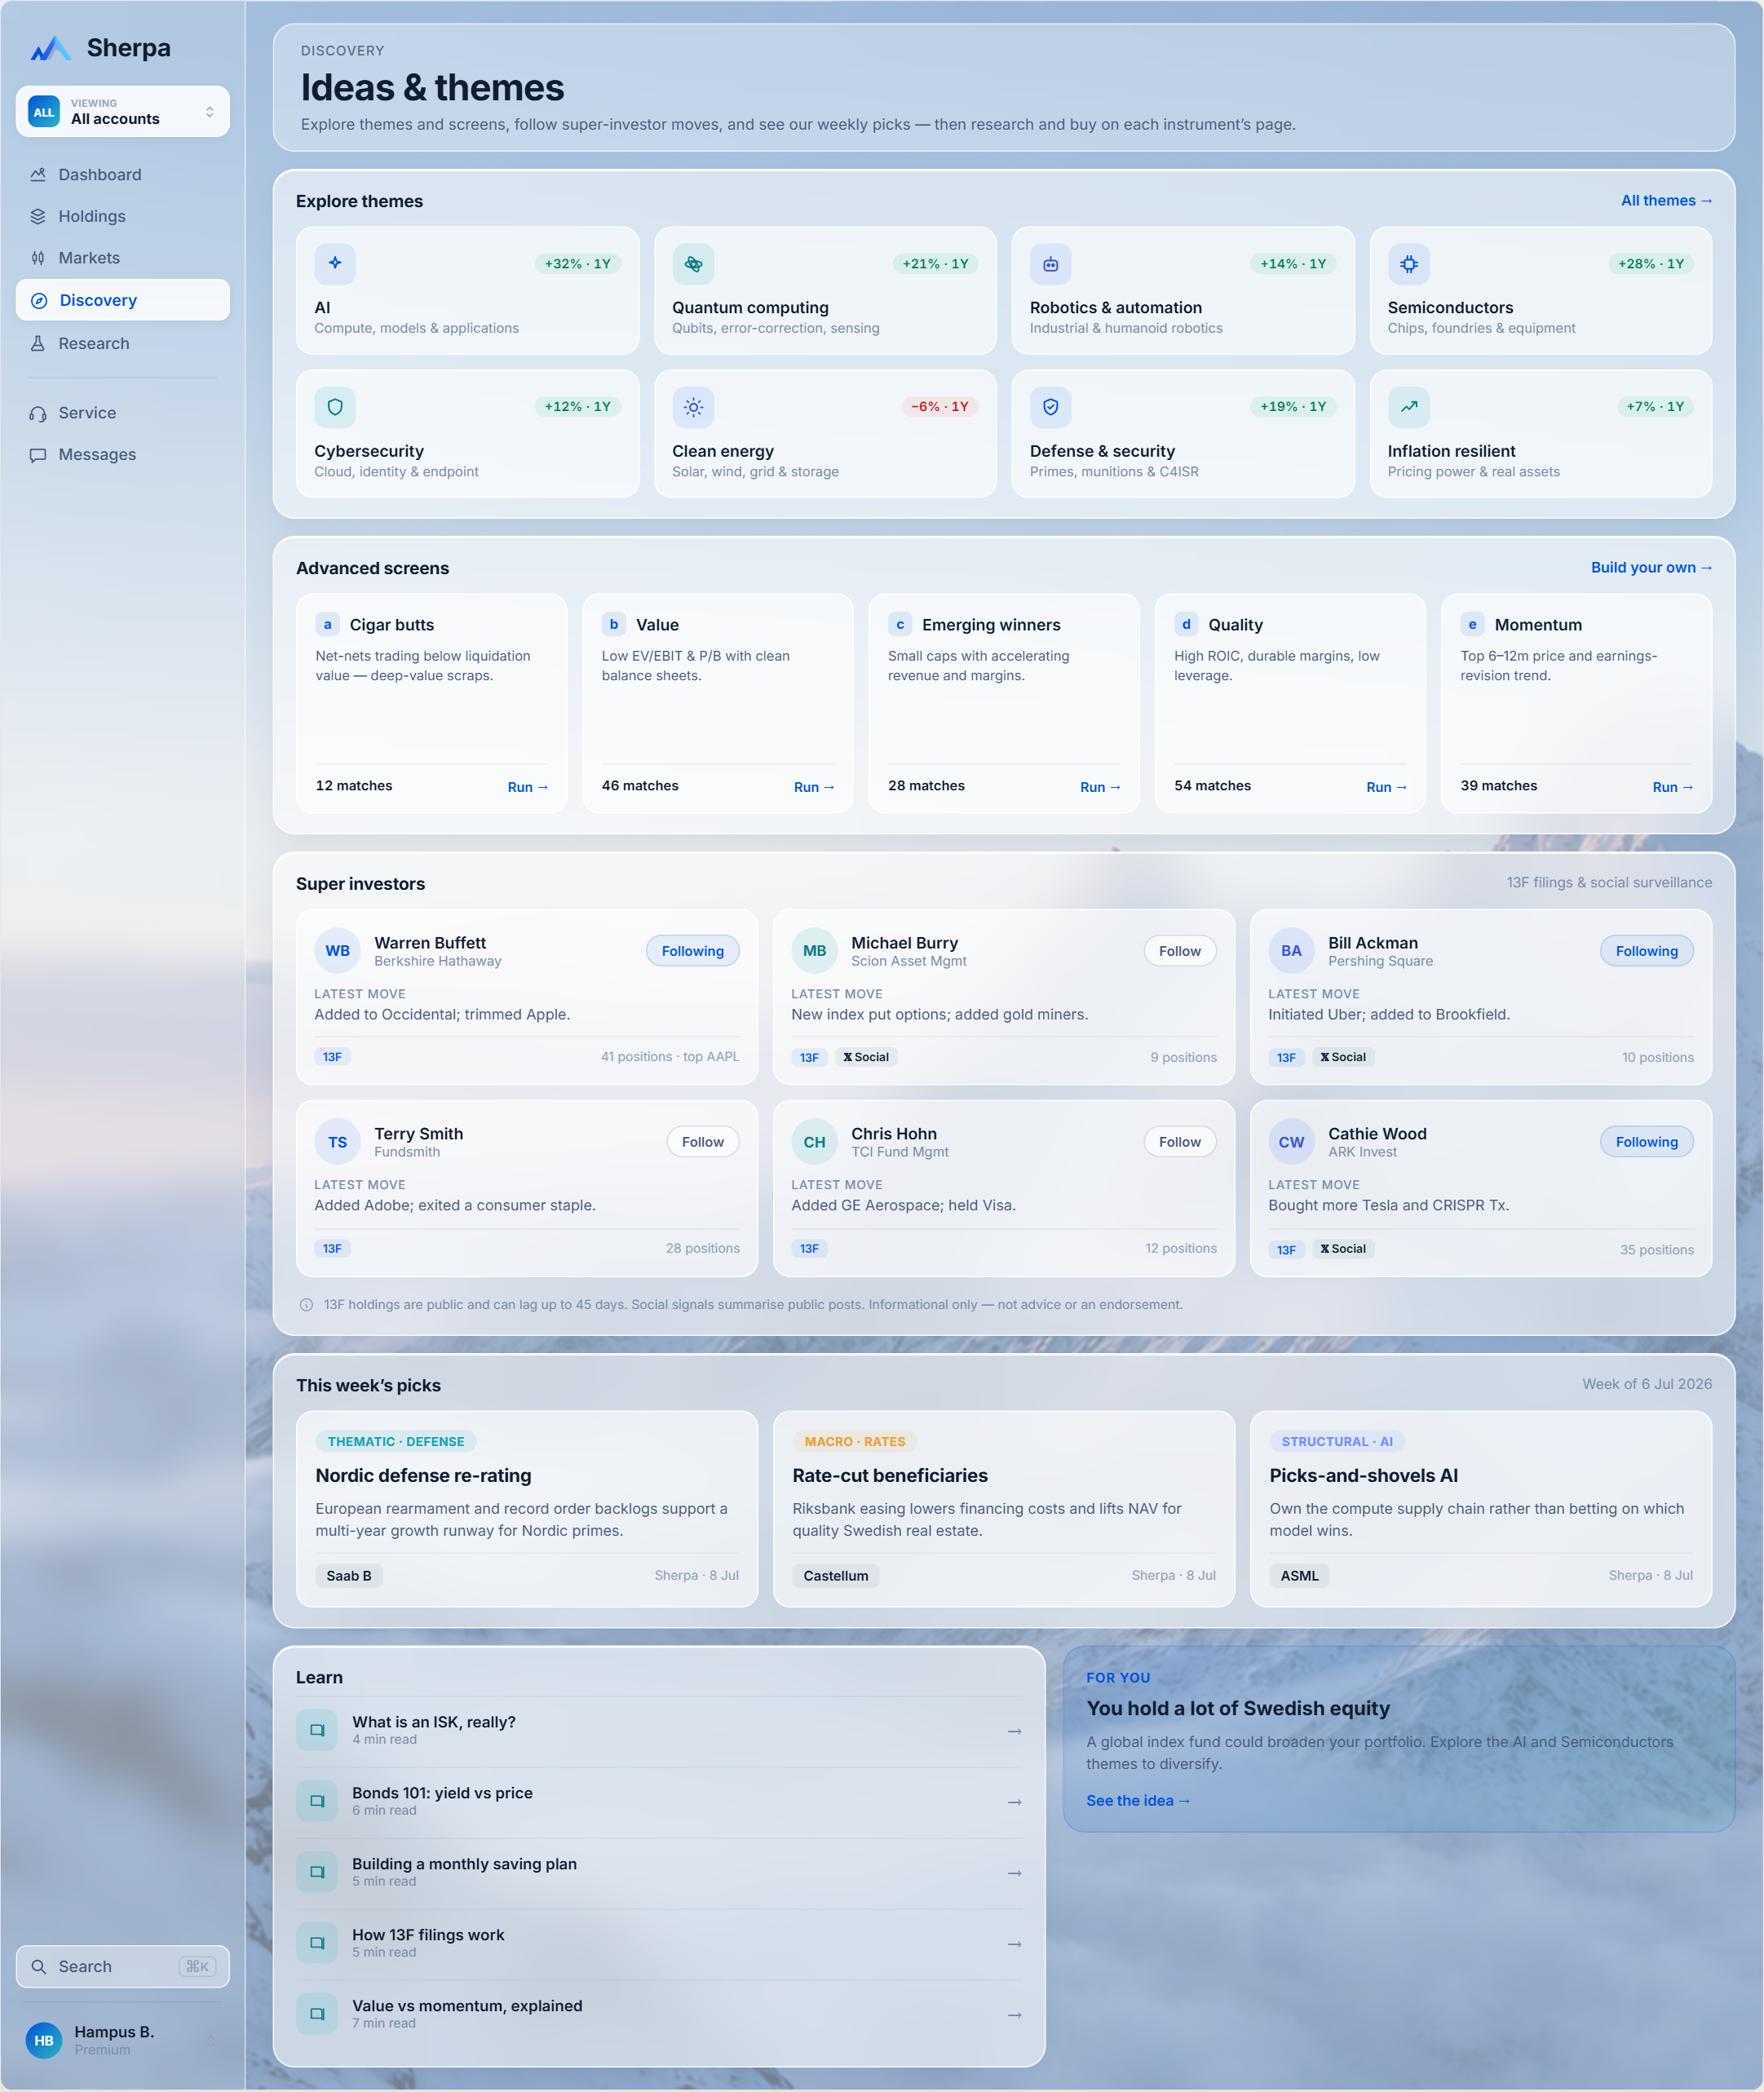
Task: Open the Castellum ticker chip
Action: (835, 1575)
